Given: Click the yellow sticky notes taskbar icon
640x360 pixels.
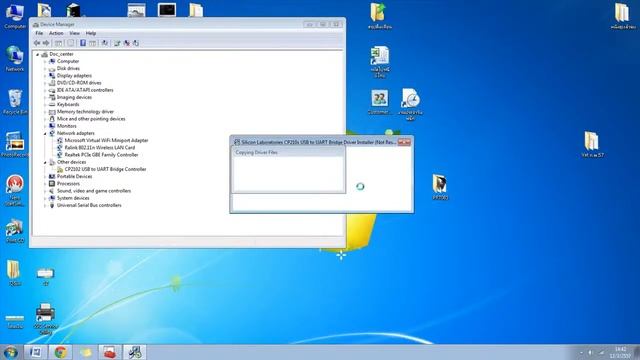Looking at the screenshot, I should [85, 352].
